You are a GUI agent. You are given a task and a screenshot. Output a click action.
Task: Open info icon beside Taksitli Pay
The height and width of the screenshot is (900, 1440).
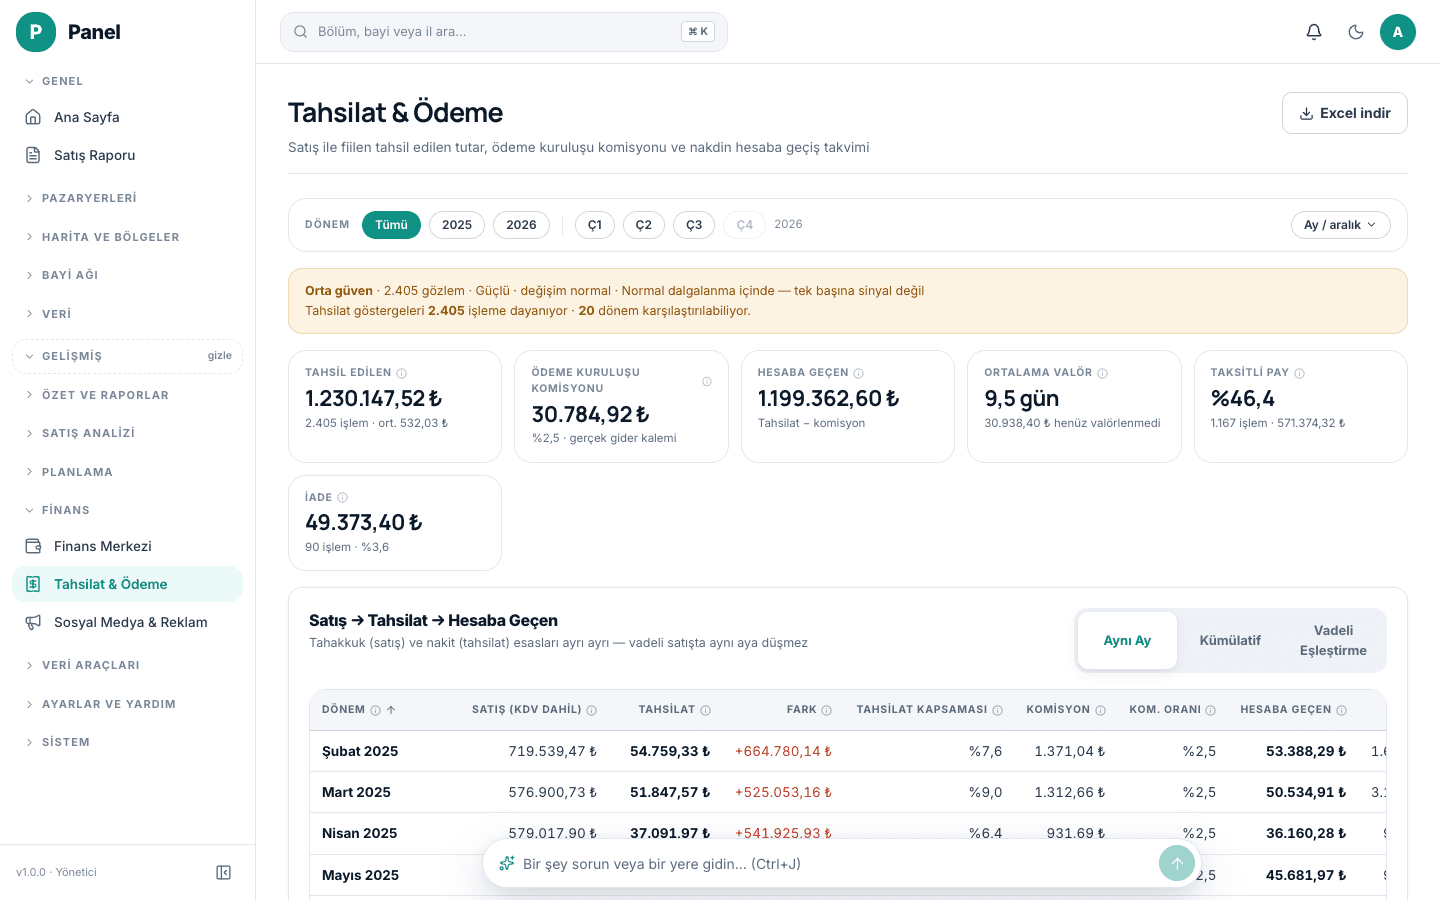click(x=1300, y=373)
